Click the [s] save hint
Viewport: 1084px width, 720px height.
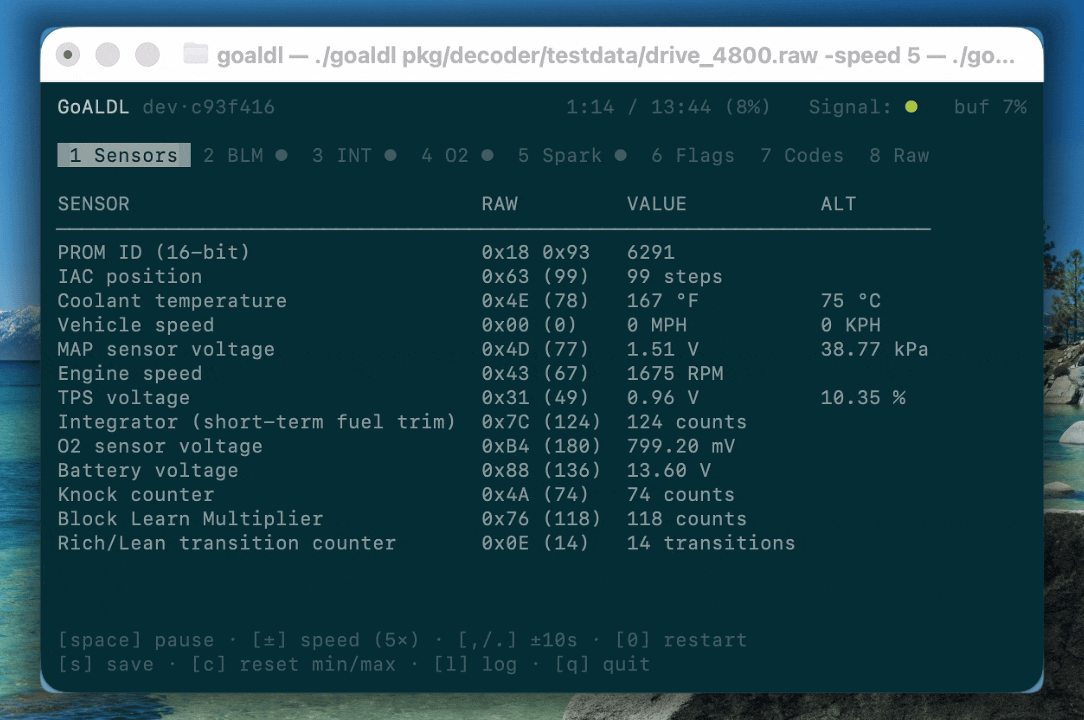106,664
